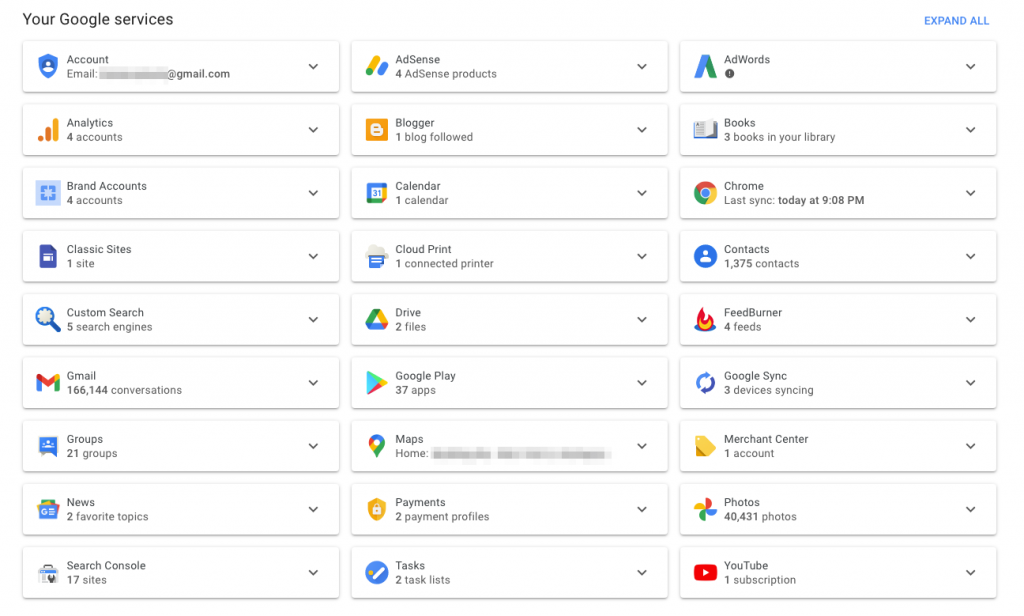Viewport: 1024px width, 616px height.
Task: Click the Contacts icon
Action: coord(705,256)
